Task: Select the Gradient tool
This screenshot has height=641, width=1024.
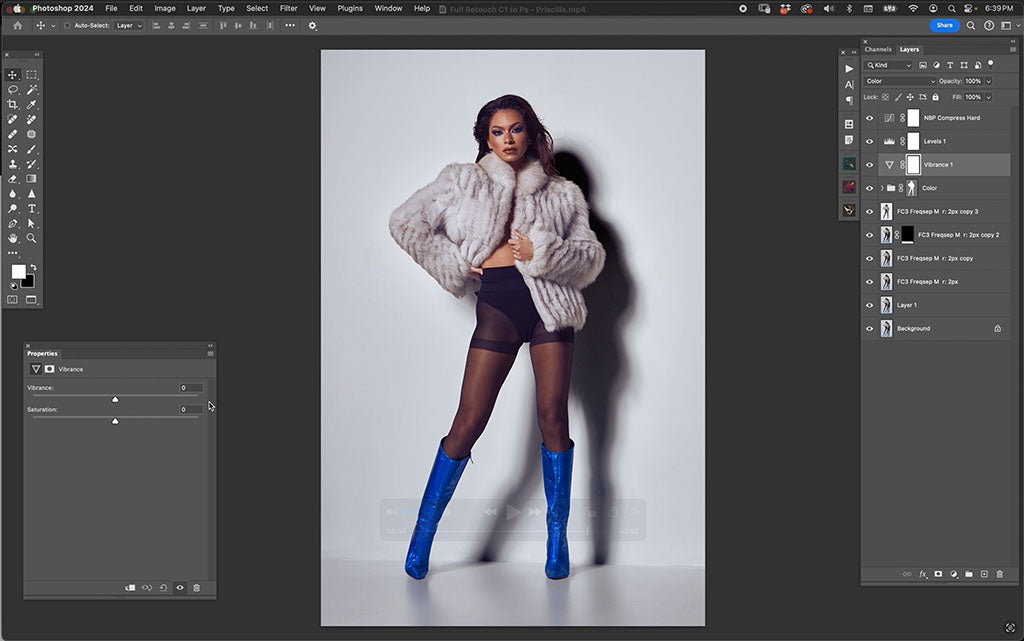Action: click(x=33, y=178)
